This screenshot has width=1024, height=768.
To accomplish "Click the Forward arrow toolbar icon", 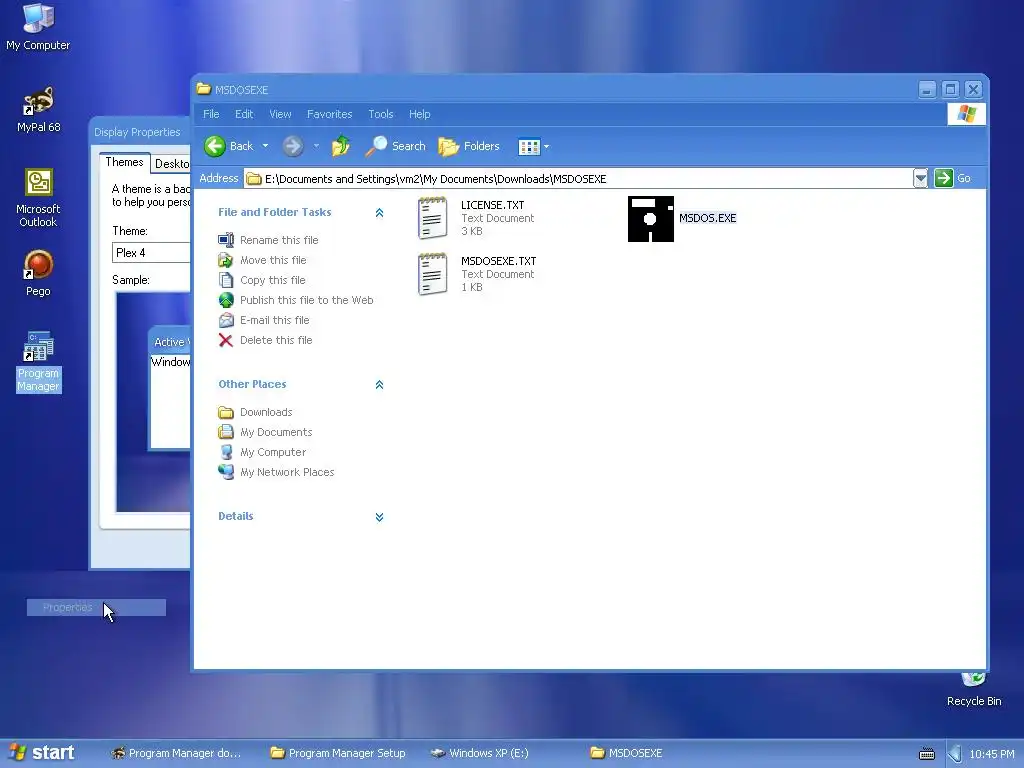I will (x=293, y=146).
